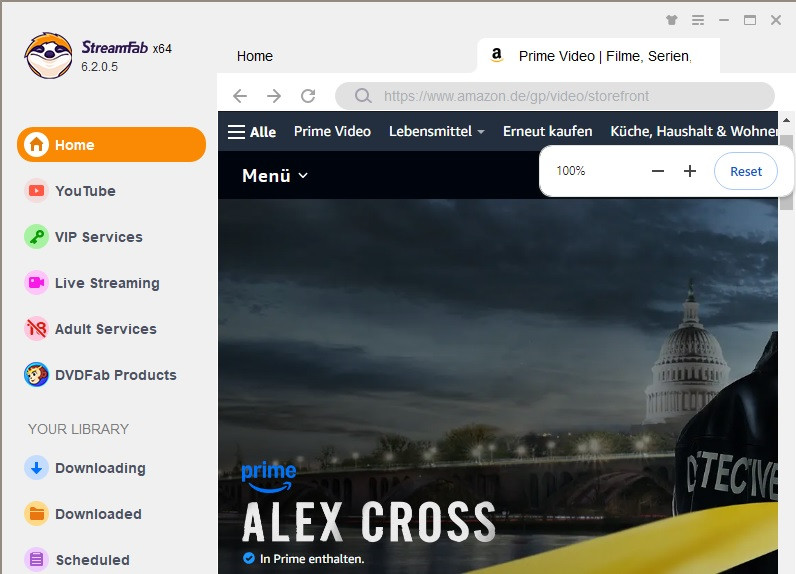Go to Live Streaming section
The height and width of the screenshot is (574, 796).
point(107,283)
